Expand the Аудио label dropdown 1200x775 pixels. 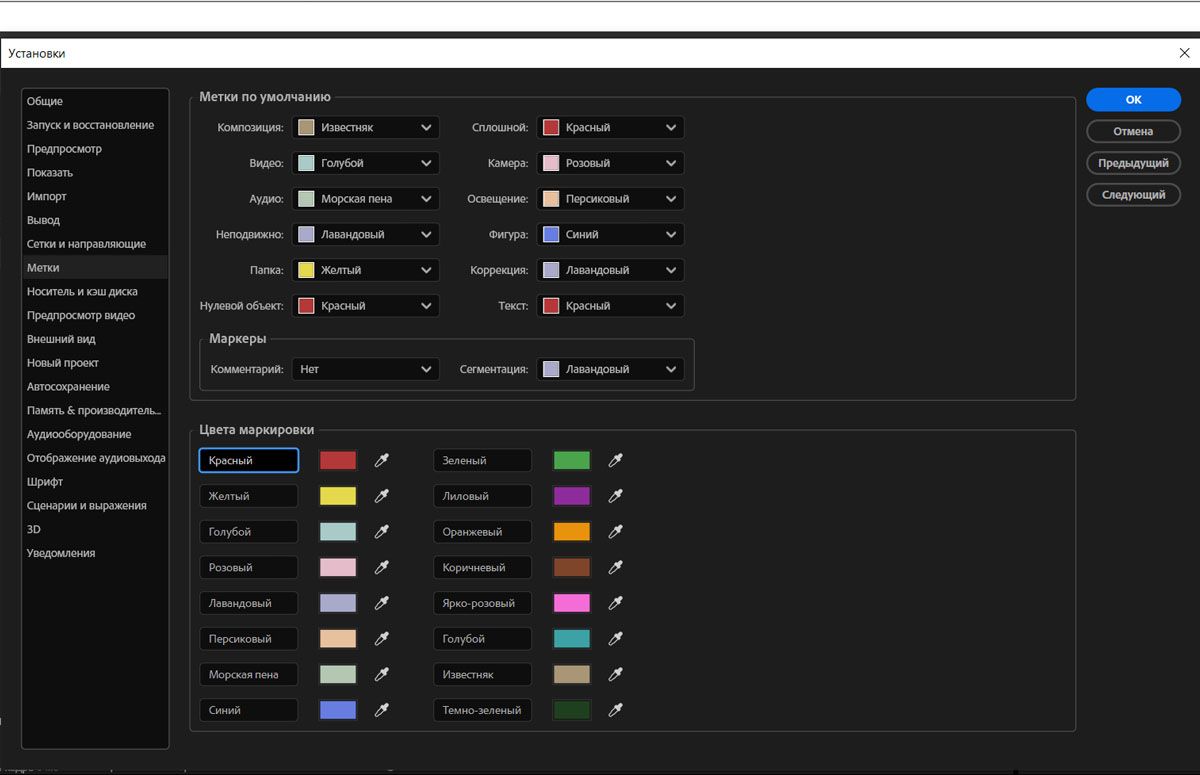[366, 199]
